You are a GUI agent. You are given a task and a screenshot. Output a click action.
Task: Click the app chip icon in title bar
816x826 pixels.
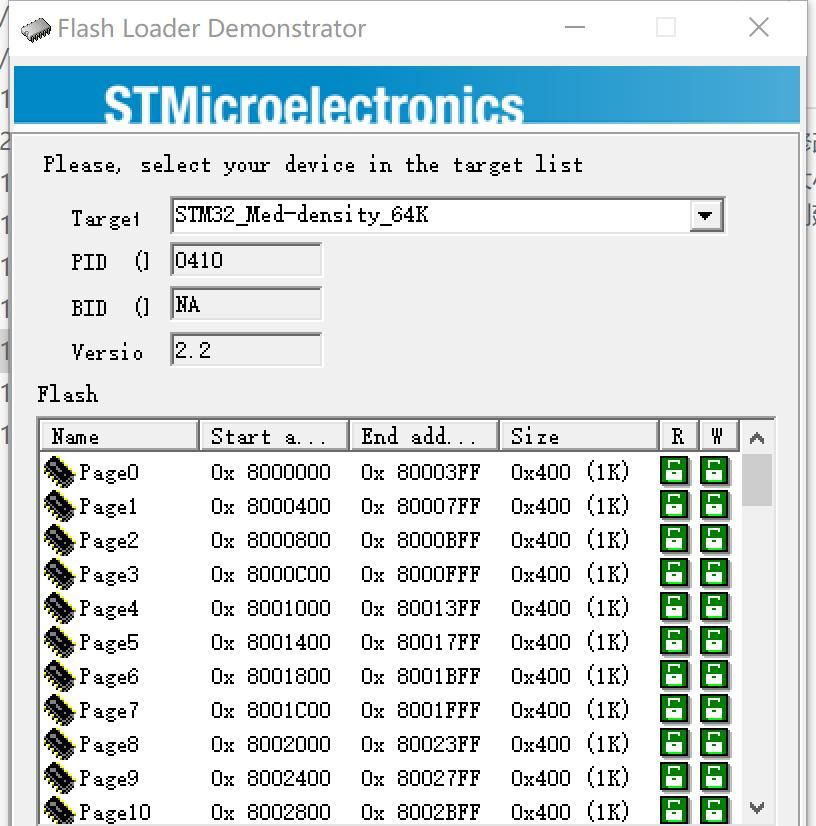click(36, 28)
